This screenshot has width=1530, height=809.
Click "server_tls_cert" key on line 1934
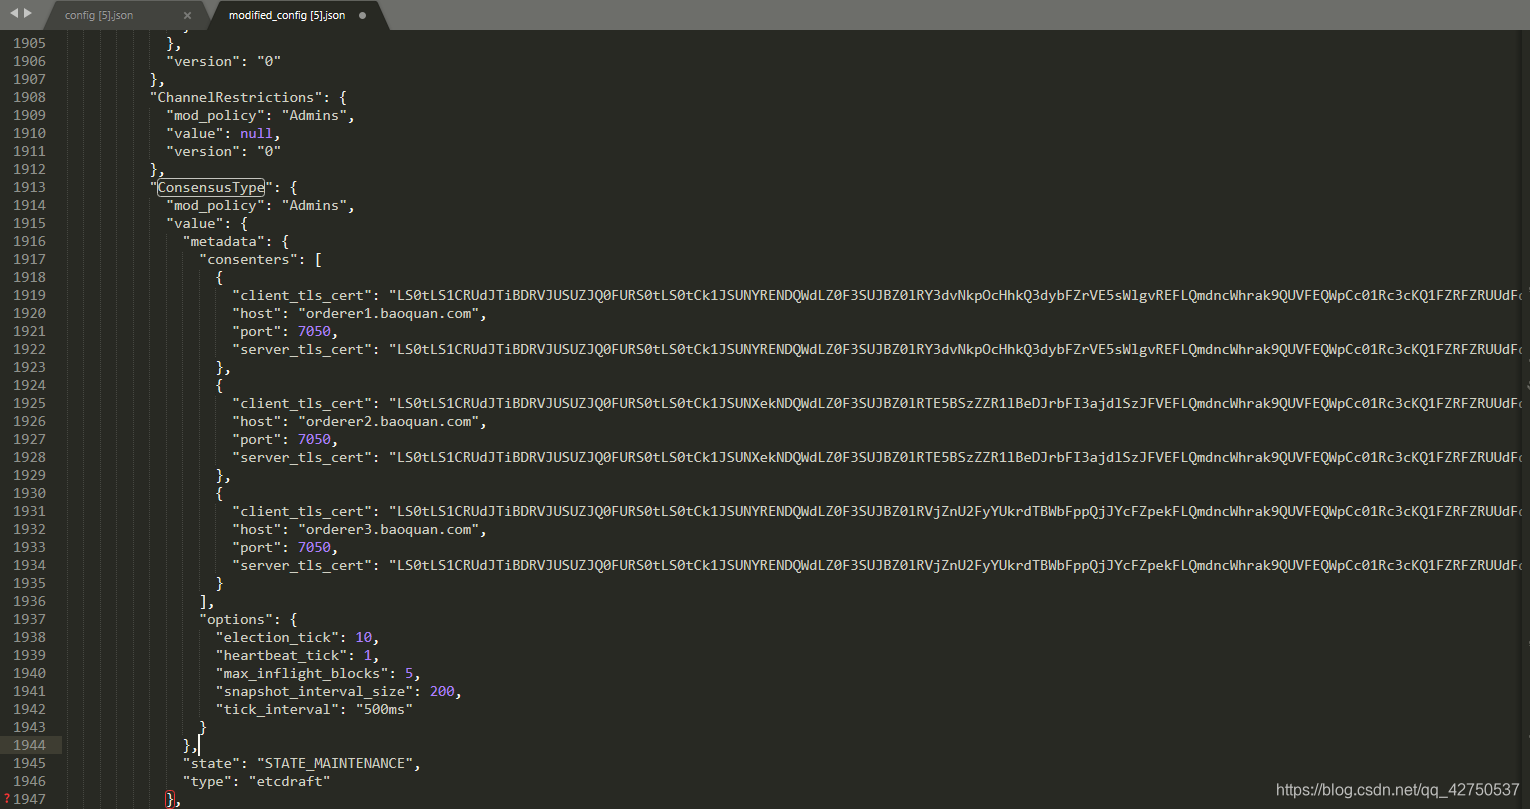[x=302, y=565]
